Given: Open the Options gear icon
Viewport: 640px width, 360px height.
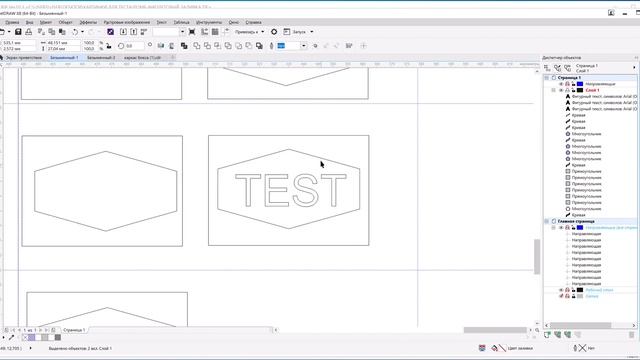Looking at the screenshot, I should (x=274, y=32).
